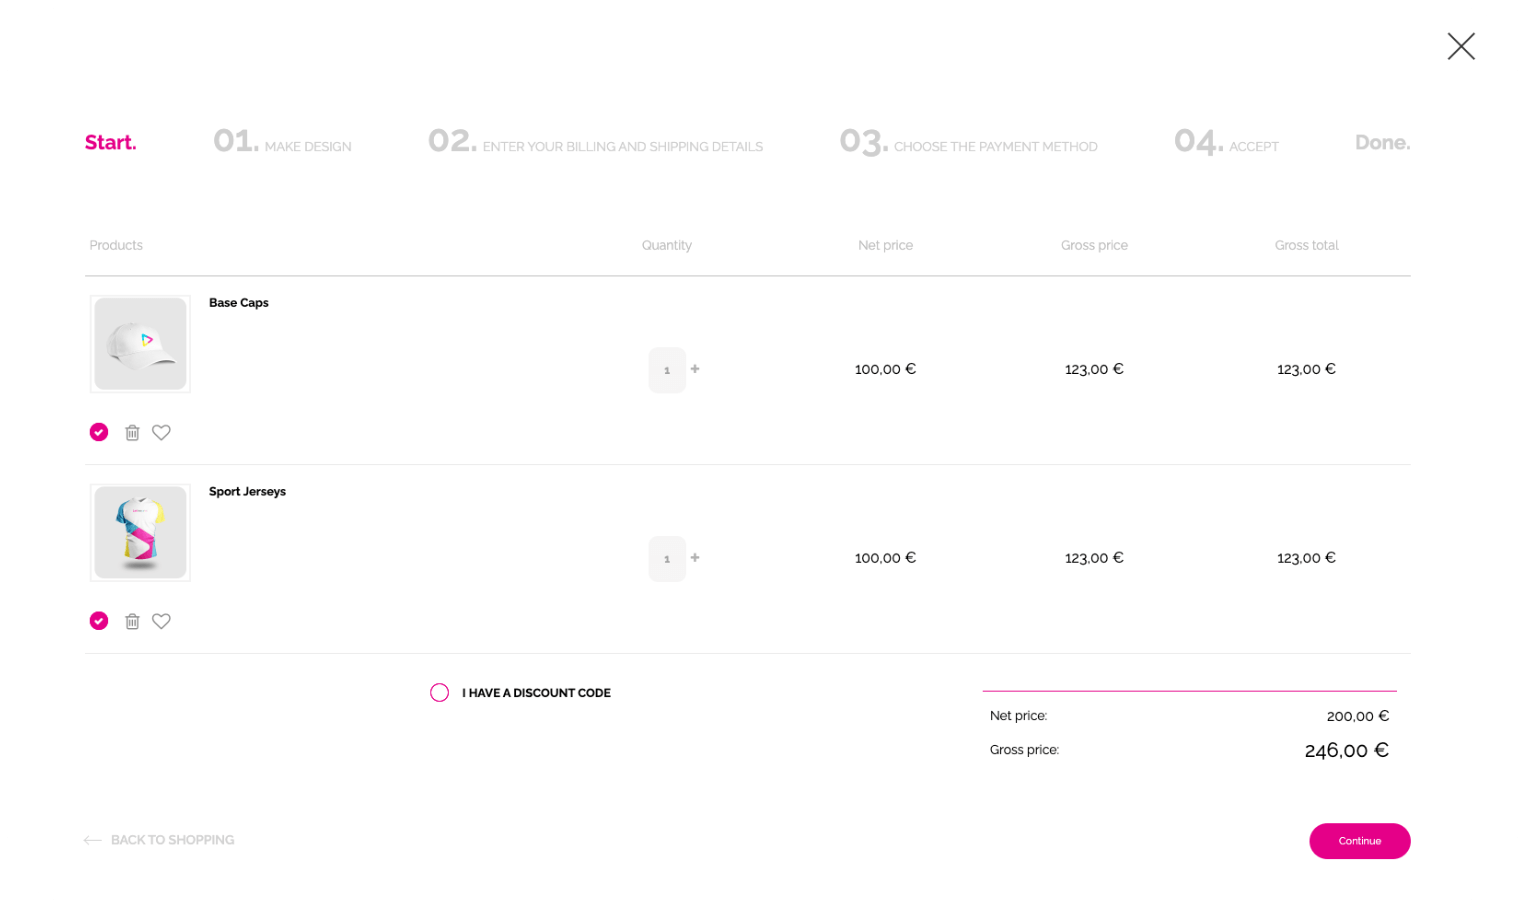
Task: Add Sport Jerseys to wishlist heart
Action: coord(161,621)
